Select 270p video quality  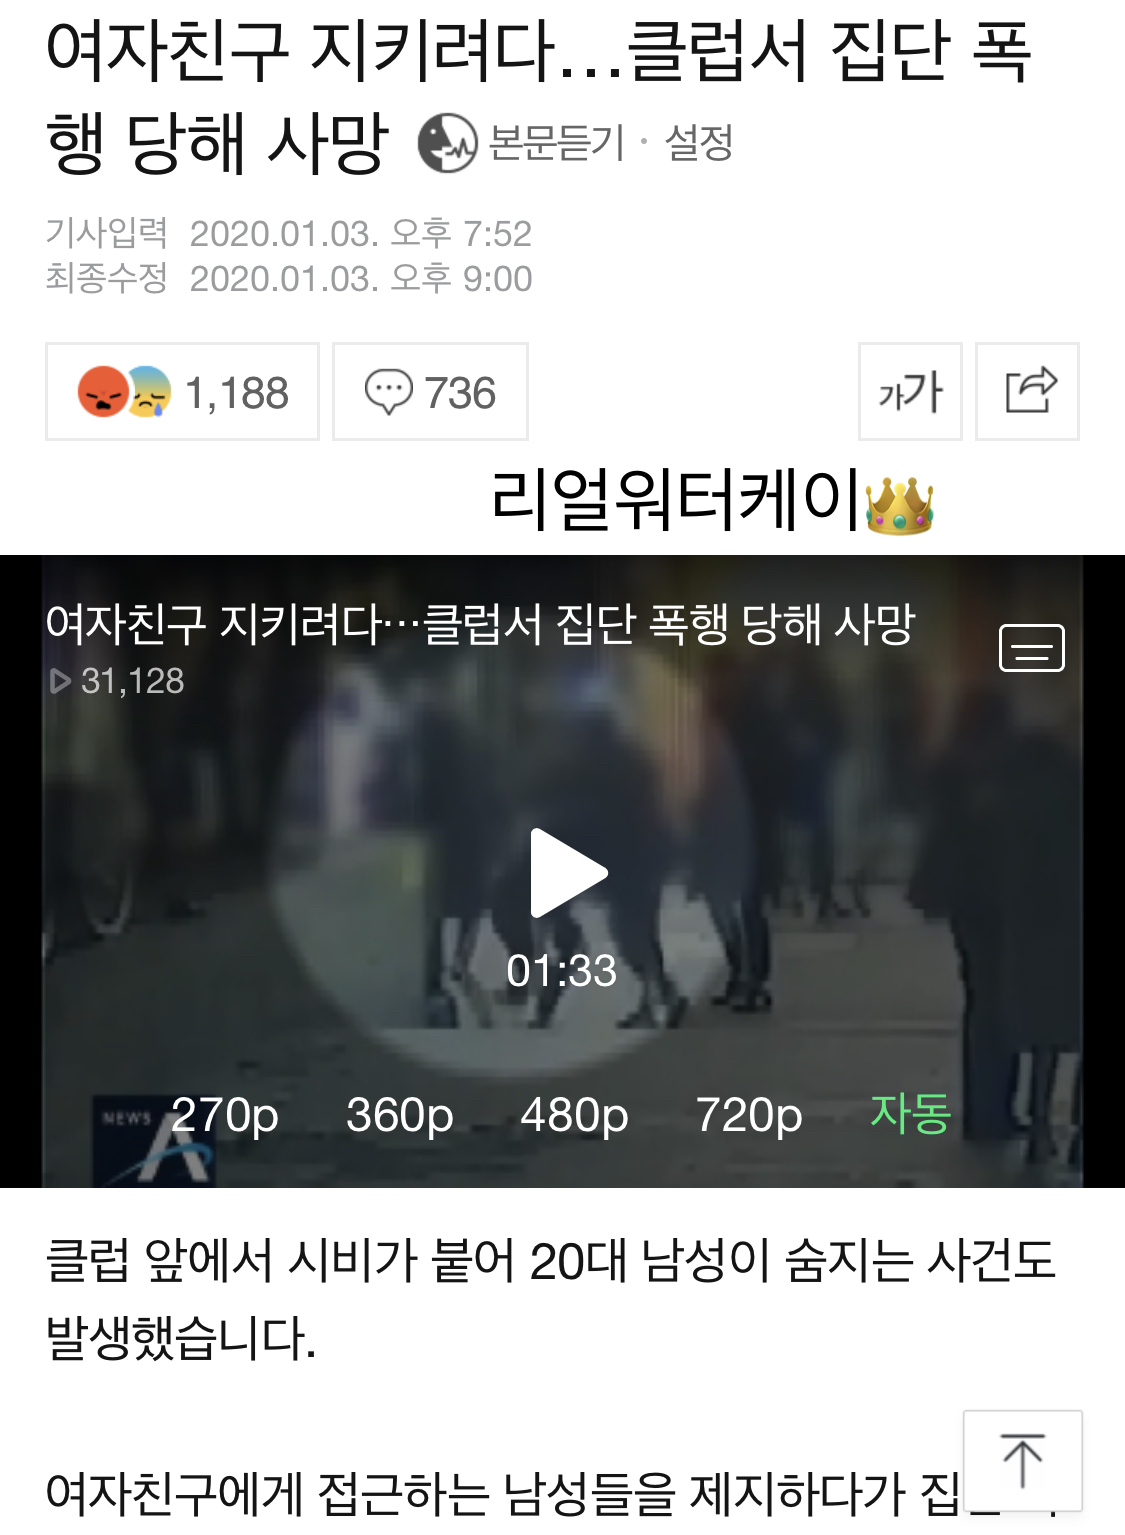225,1114
